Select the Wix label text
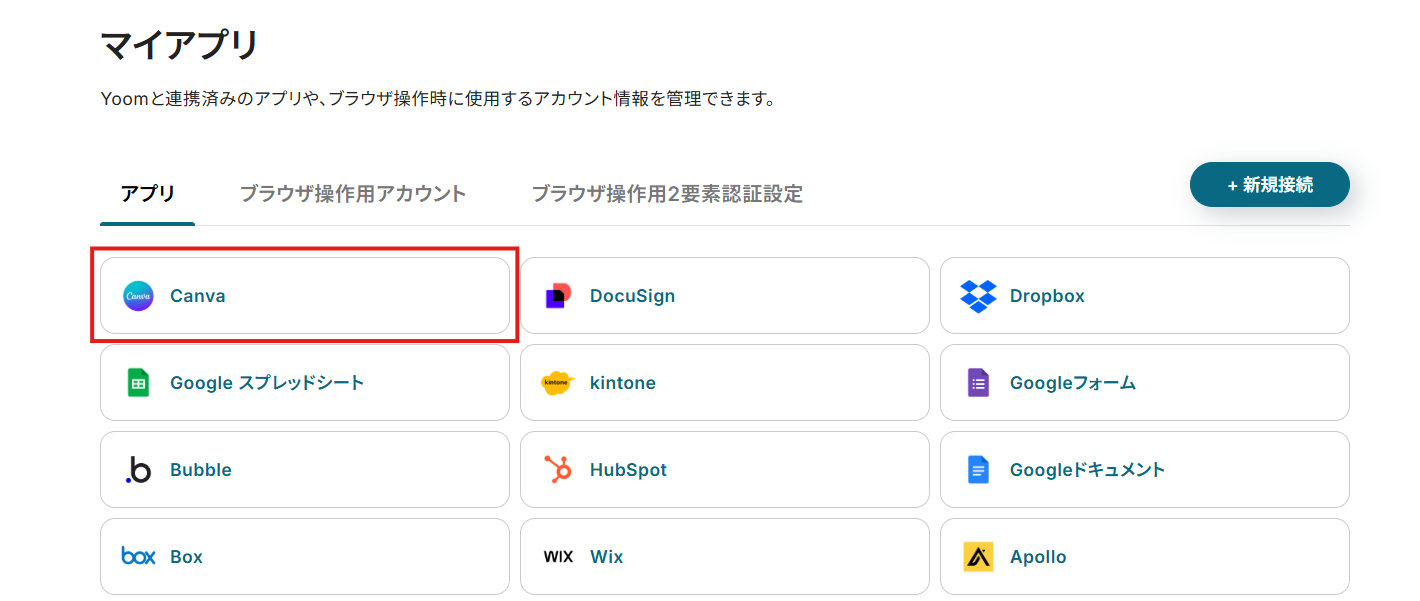1420x601 pixels. click(606, 557)
